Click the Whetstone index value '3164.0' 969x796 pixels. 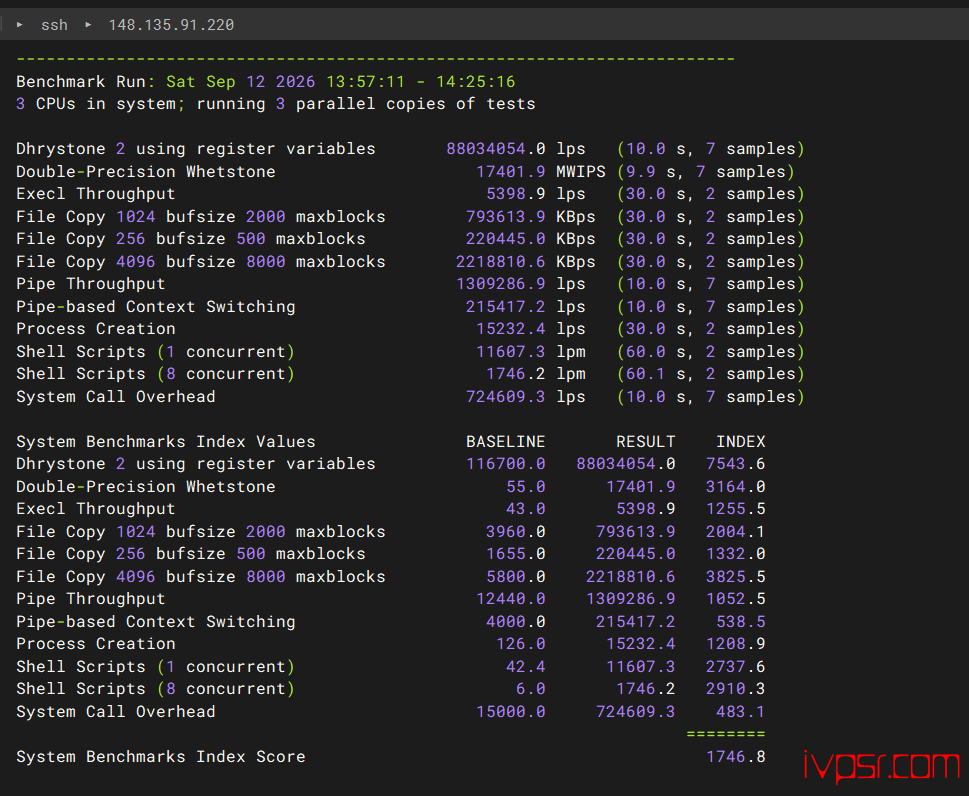[735, 487]
